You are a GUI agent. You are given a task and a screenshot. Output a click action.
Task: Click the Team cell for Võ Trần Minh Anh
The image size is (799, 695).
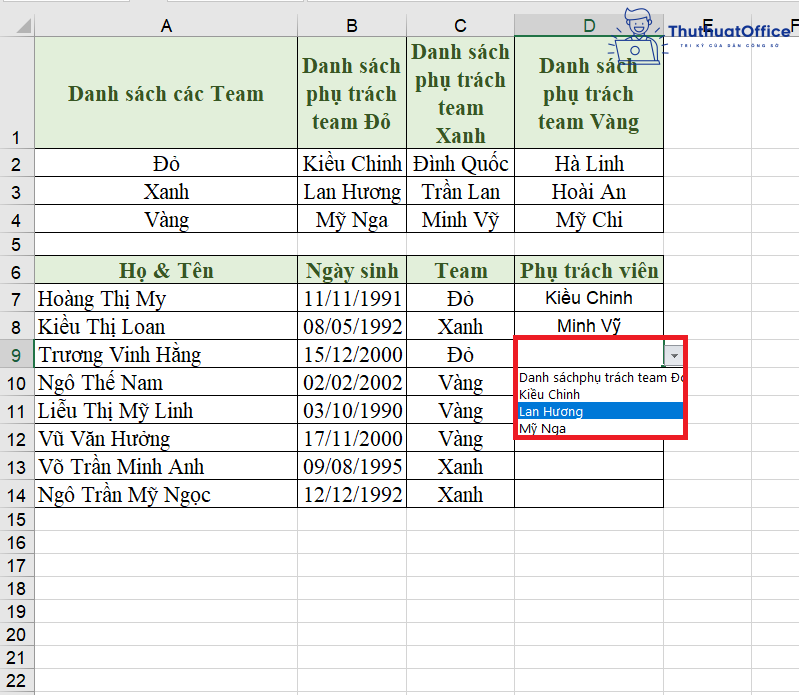tap(460, 466)
